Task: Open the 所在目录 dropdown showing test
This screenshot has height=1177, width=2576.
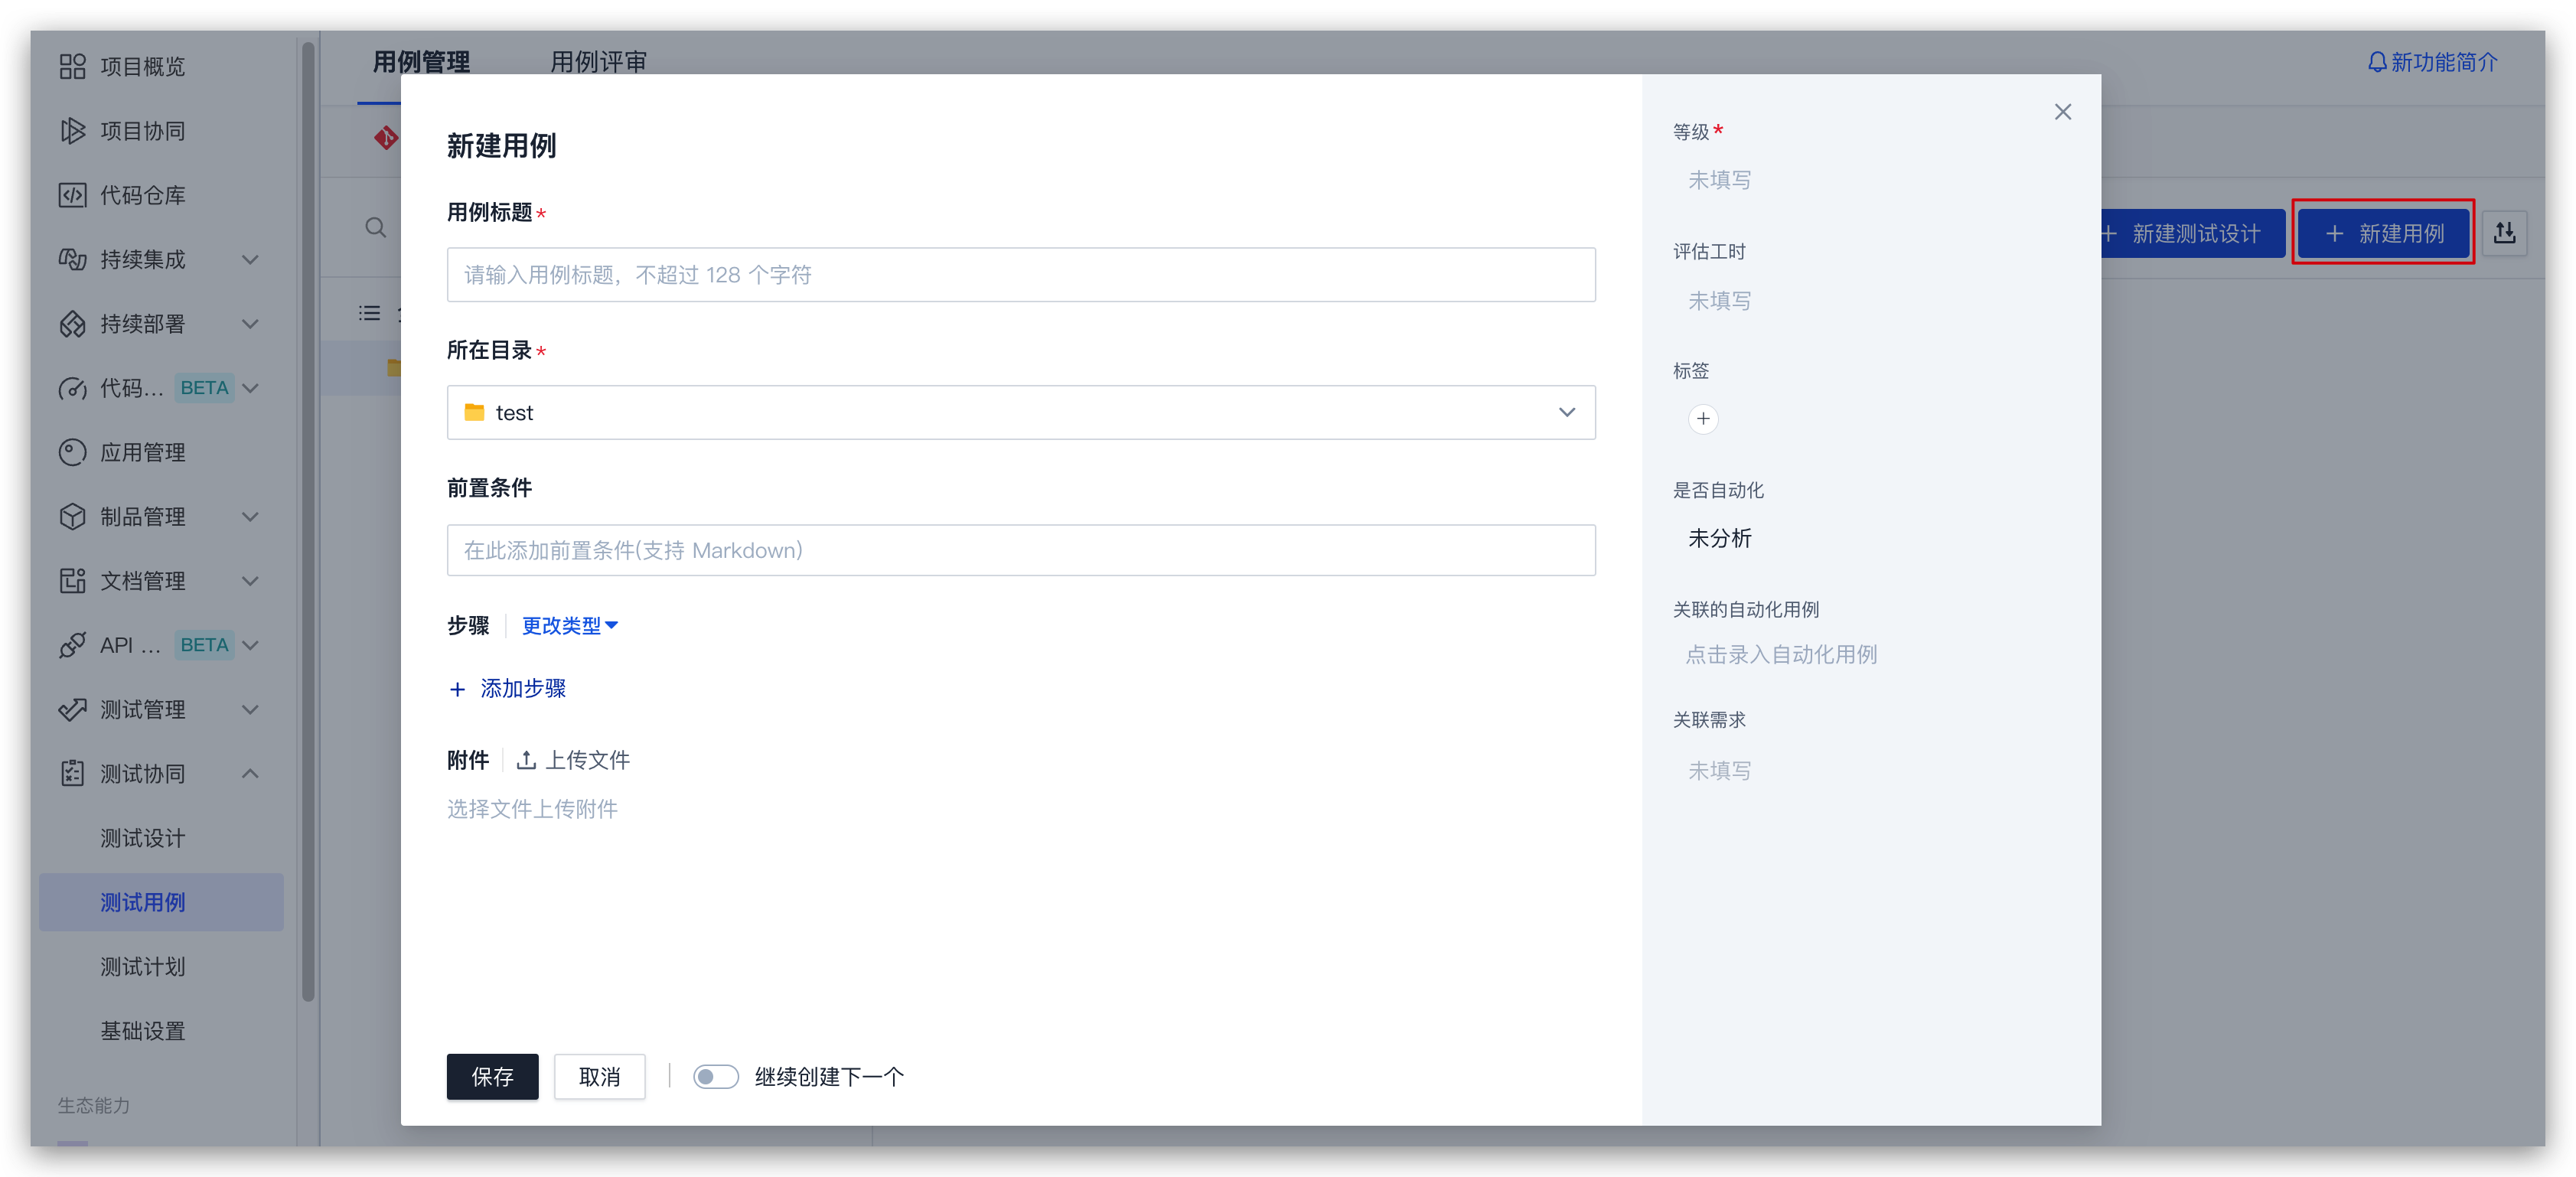Action: [x=1021, y=413]
